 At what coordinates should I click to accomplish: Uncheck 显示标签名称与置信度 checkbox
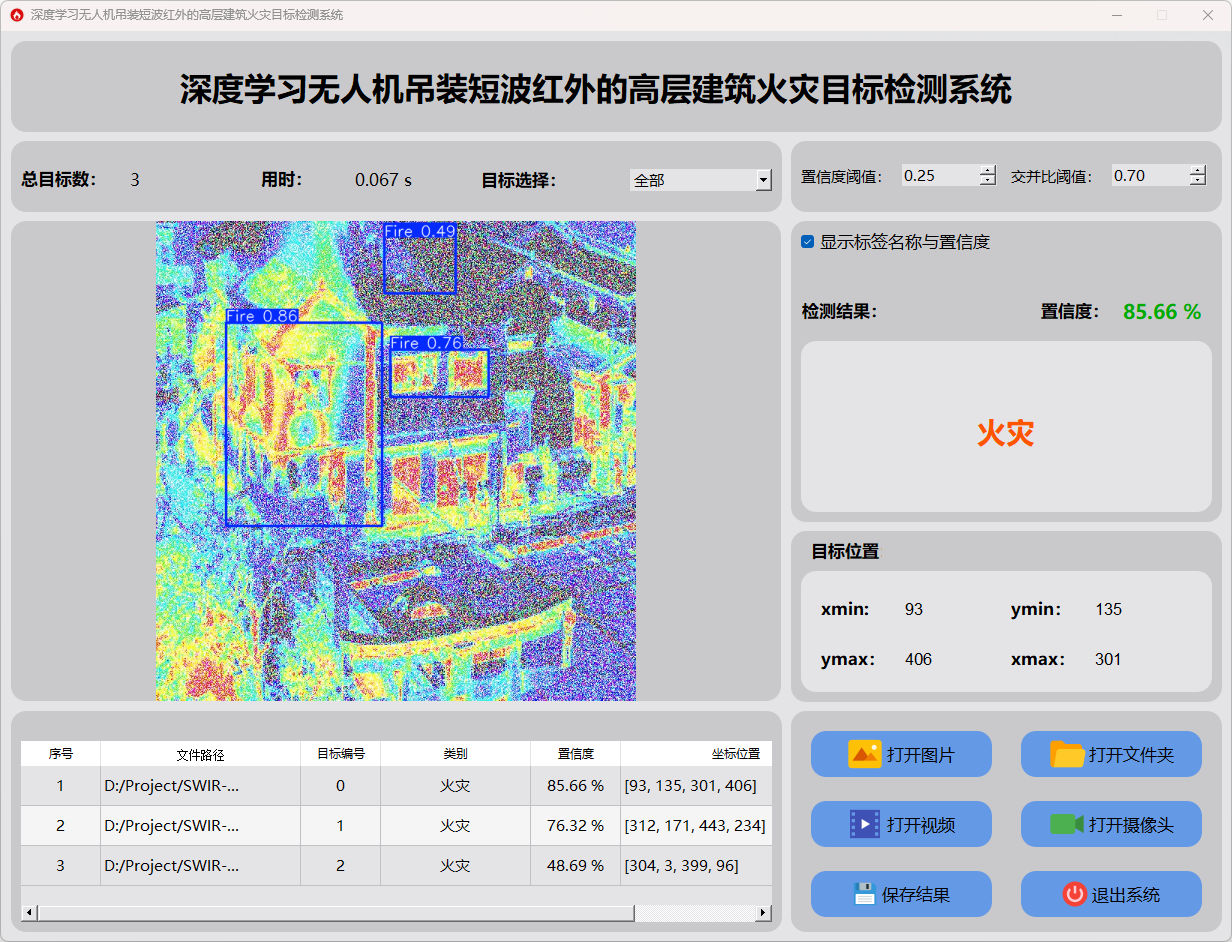(808, 242)
